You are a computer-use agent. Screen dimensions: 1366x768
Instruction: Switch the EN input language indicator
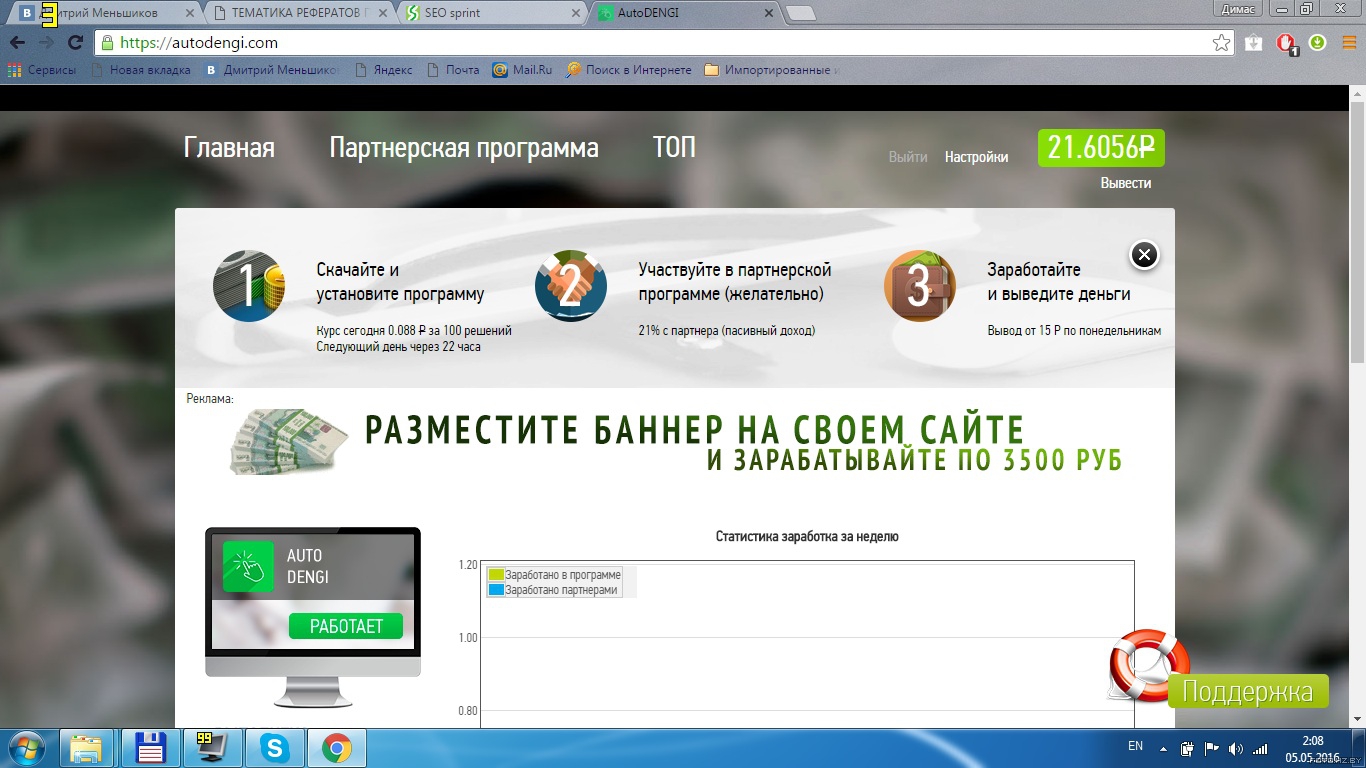(1135, 746)
